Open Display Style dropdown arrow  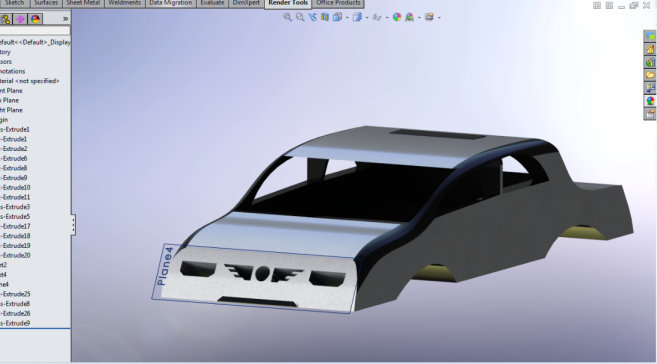pos(367,18)
